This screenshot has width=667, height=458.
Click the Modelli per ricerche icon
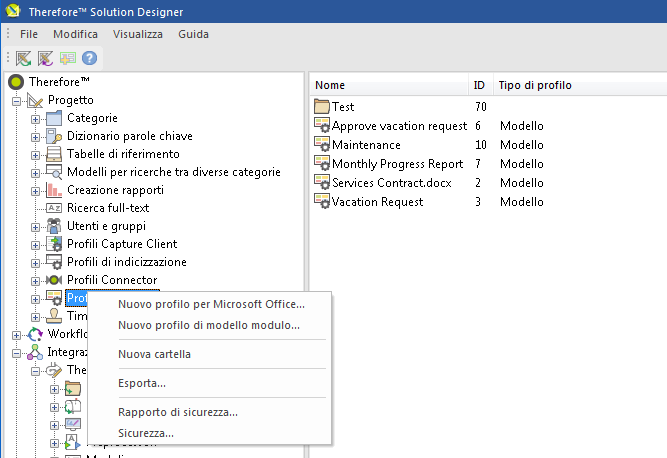(54, 172)
